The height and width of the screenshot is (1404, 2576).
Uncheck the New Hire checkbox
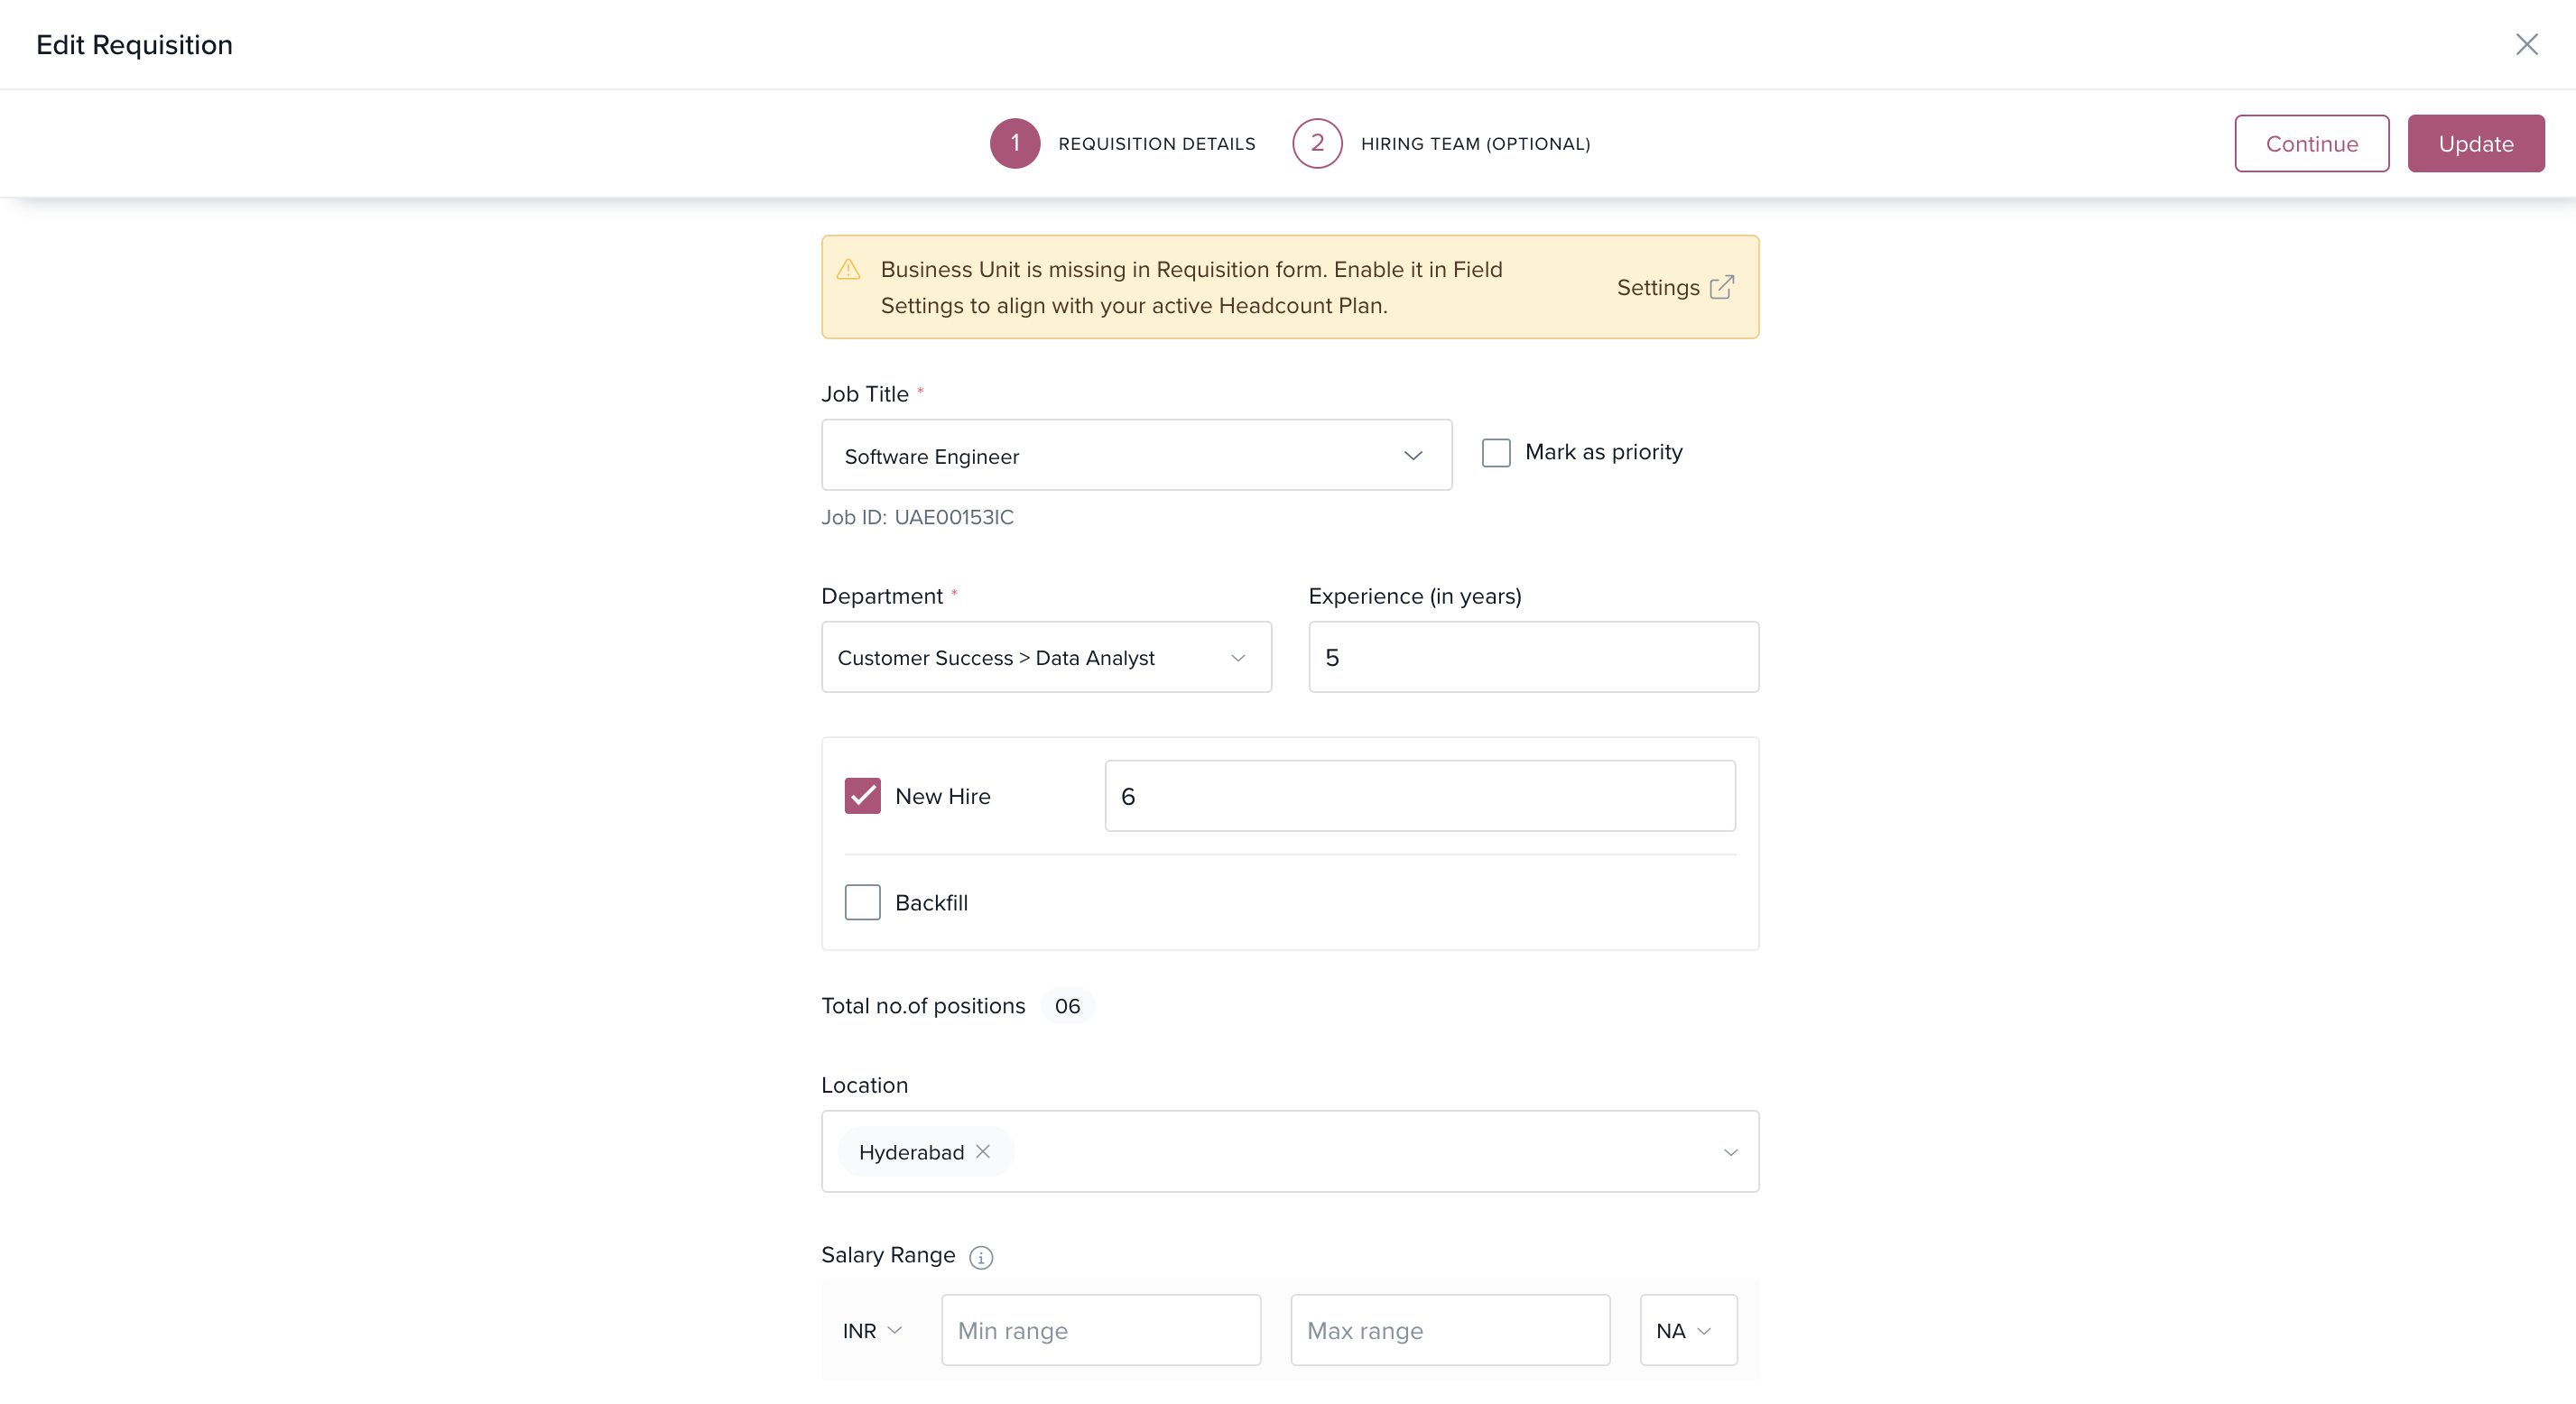(862, 796)
